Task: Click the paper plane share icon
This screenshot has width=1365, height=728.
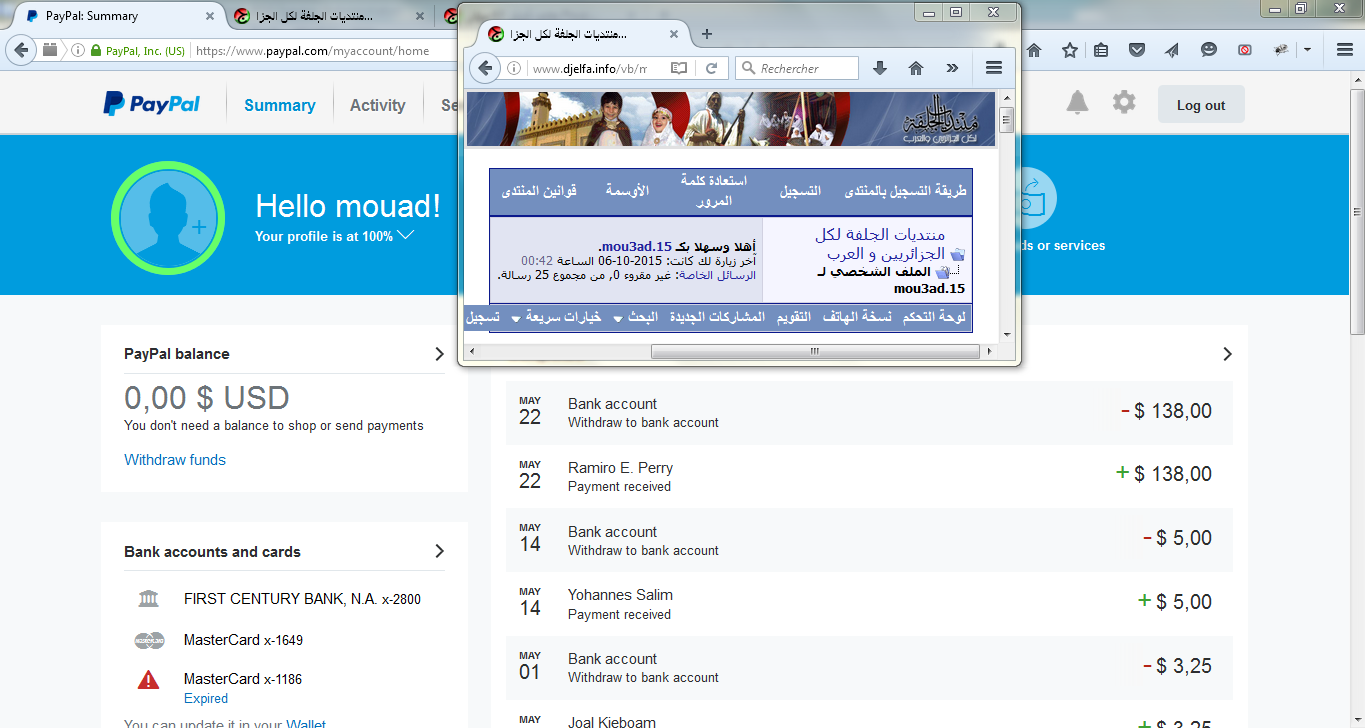Action: 1172,50
